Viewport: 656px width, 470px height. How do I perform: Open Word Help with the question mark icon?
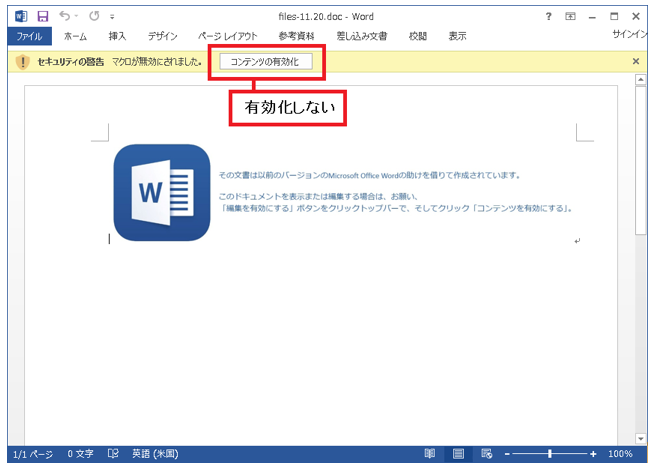pos(548,16)
